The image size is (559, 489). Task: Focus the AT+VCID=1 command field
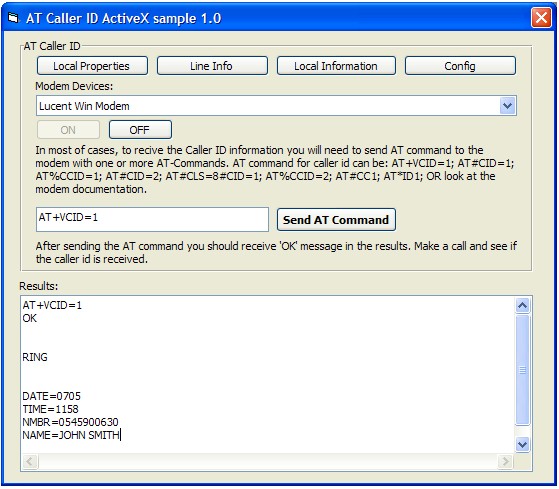click(152, 219)
